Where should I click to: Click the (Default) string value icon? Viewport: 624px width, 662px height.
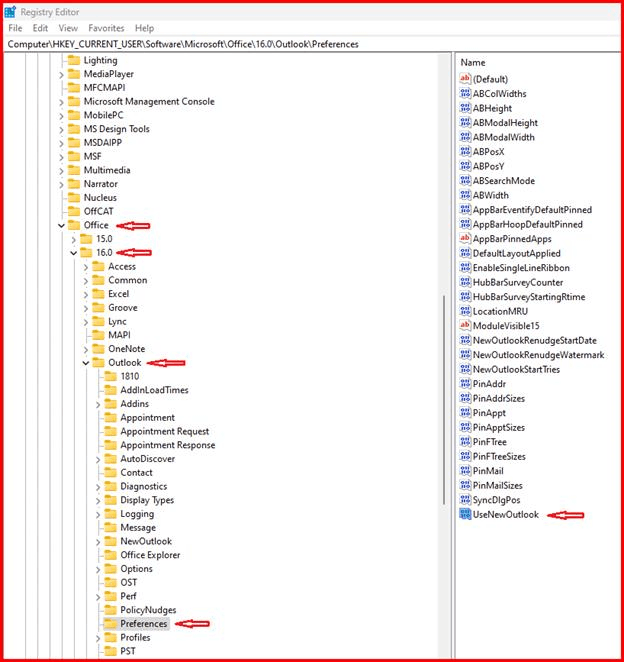pos(465,79)
